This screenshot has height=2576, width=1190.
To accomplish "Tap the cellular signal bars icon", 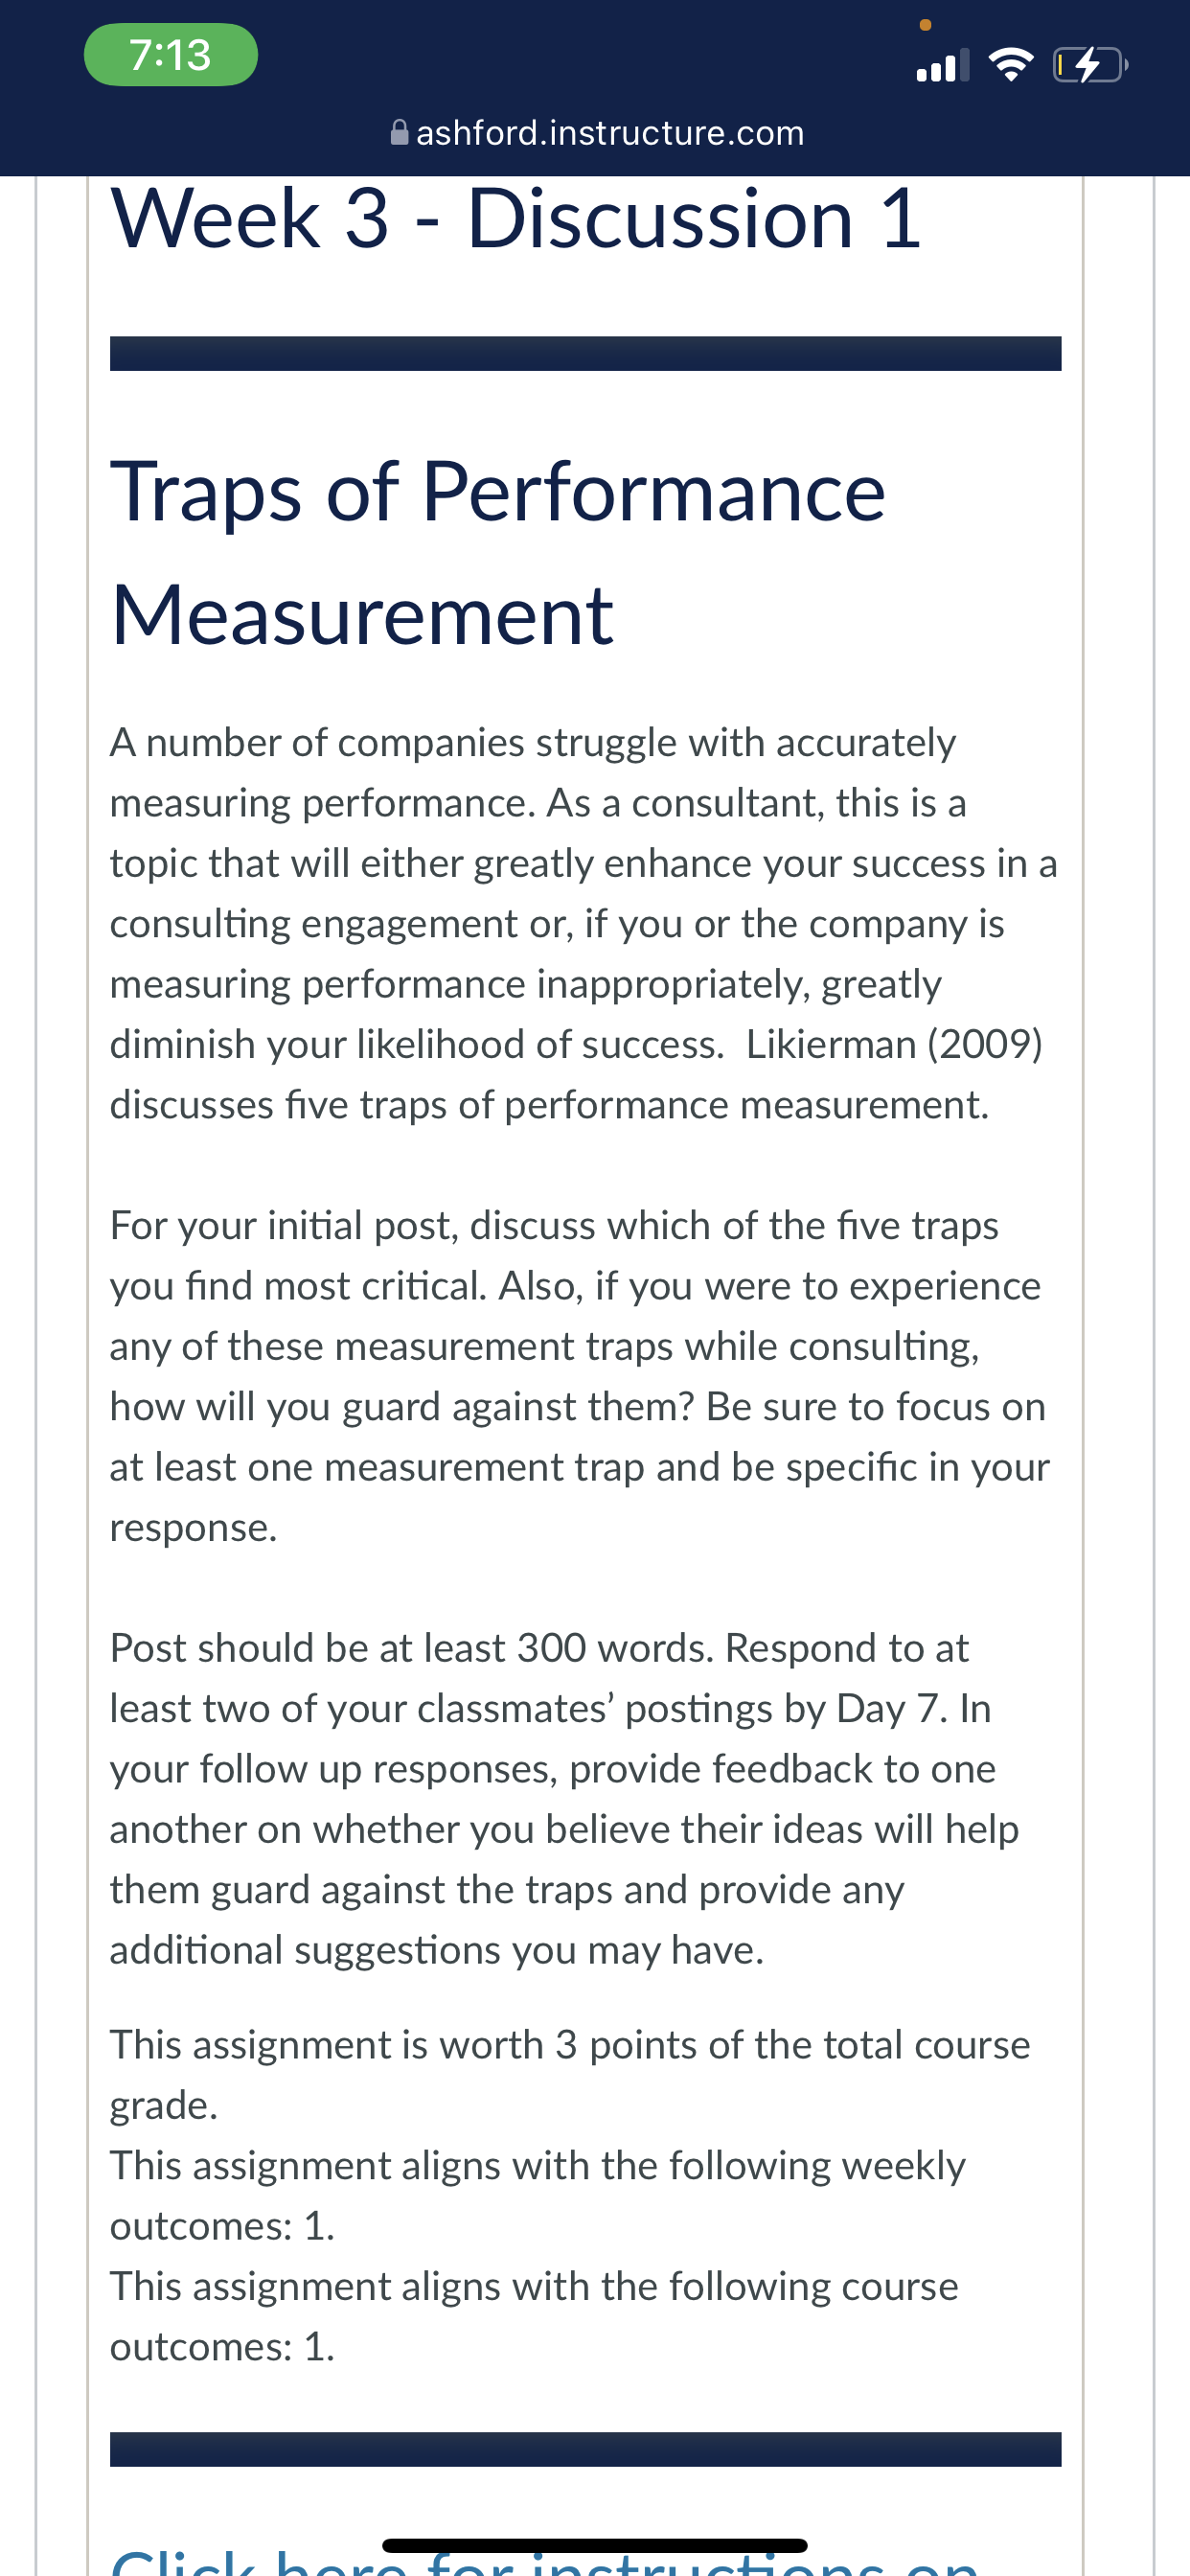I will (942, 66).
